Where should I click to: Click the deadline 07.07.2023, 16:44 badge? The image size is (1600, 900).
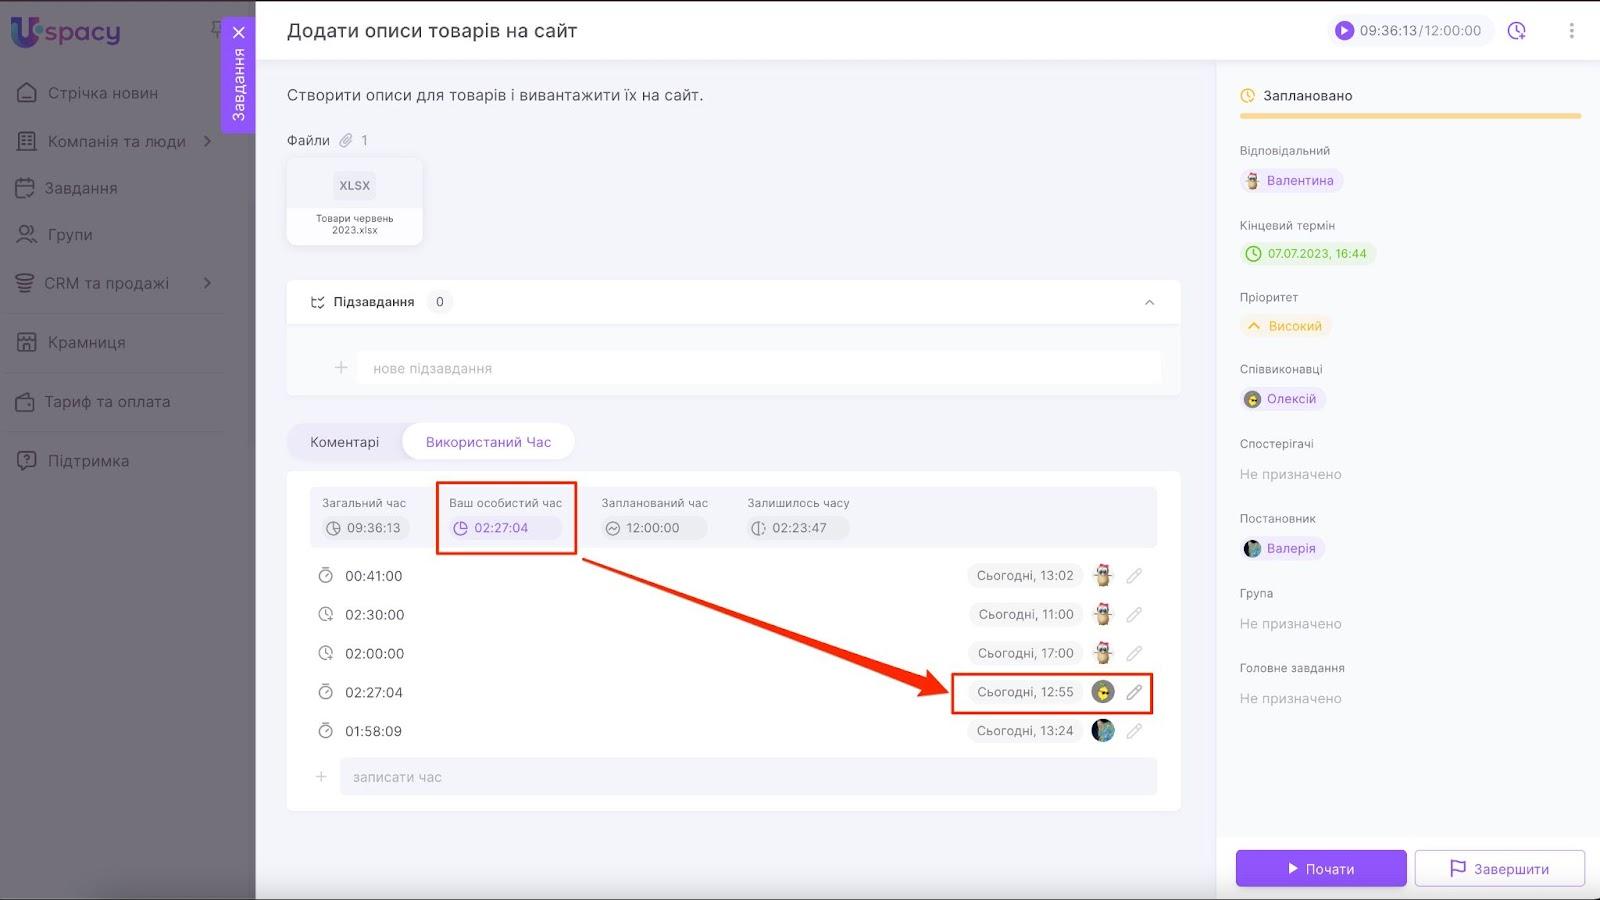(x=1306, y=254)
